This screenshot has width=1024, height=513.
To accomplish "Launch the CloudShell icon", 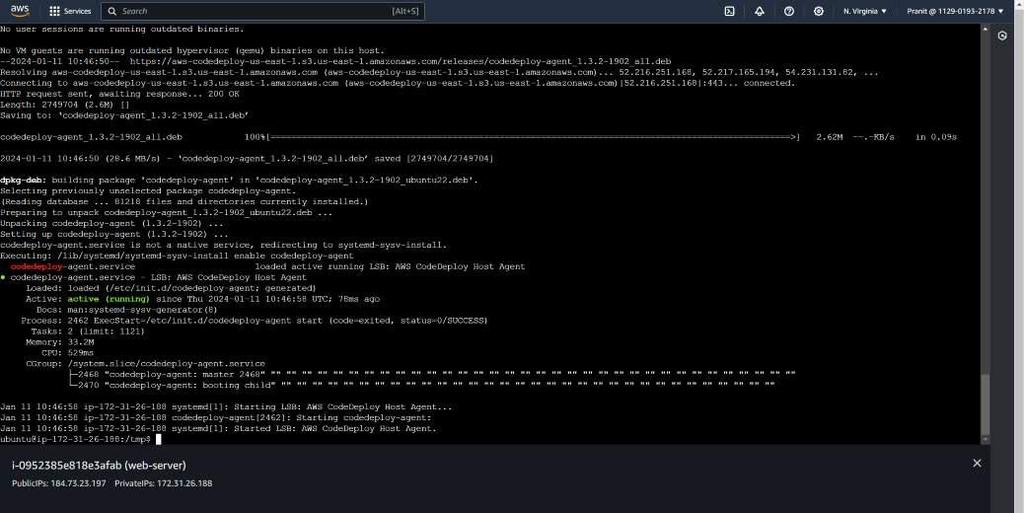I will (x=729, y=11).
